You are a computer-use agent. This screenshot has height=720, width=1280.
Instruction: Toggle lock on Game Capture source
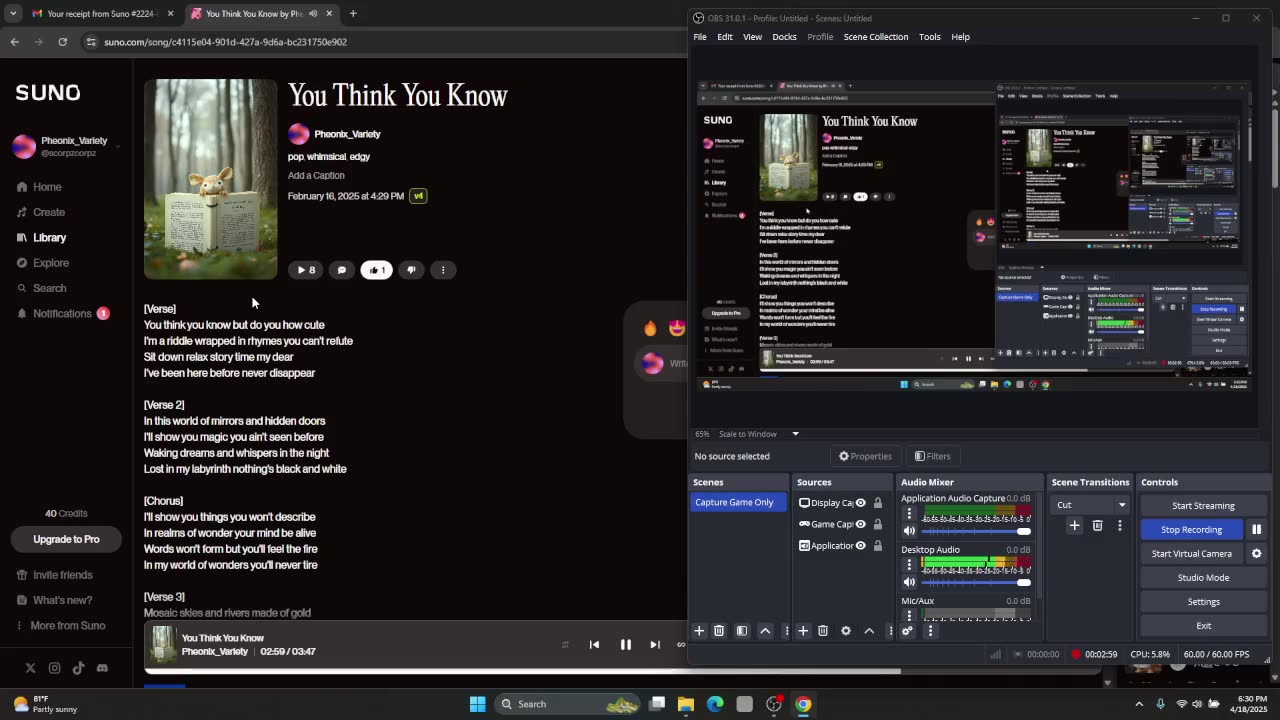tap(878, 524)
